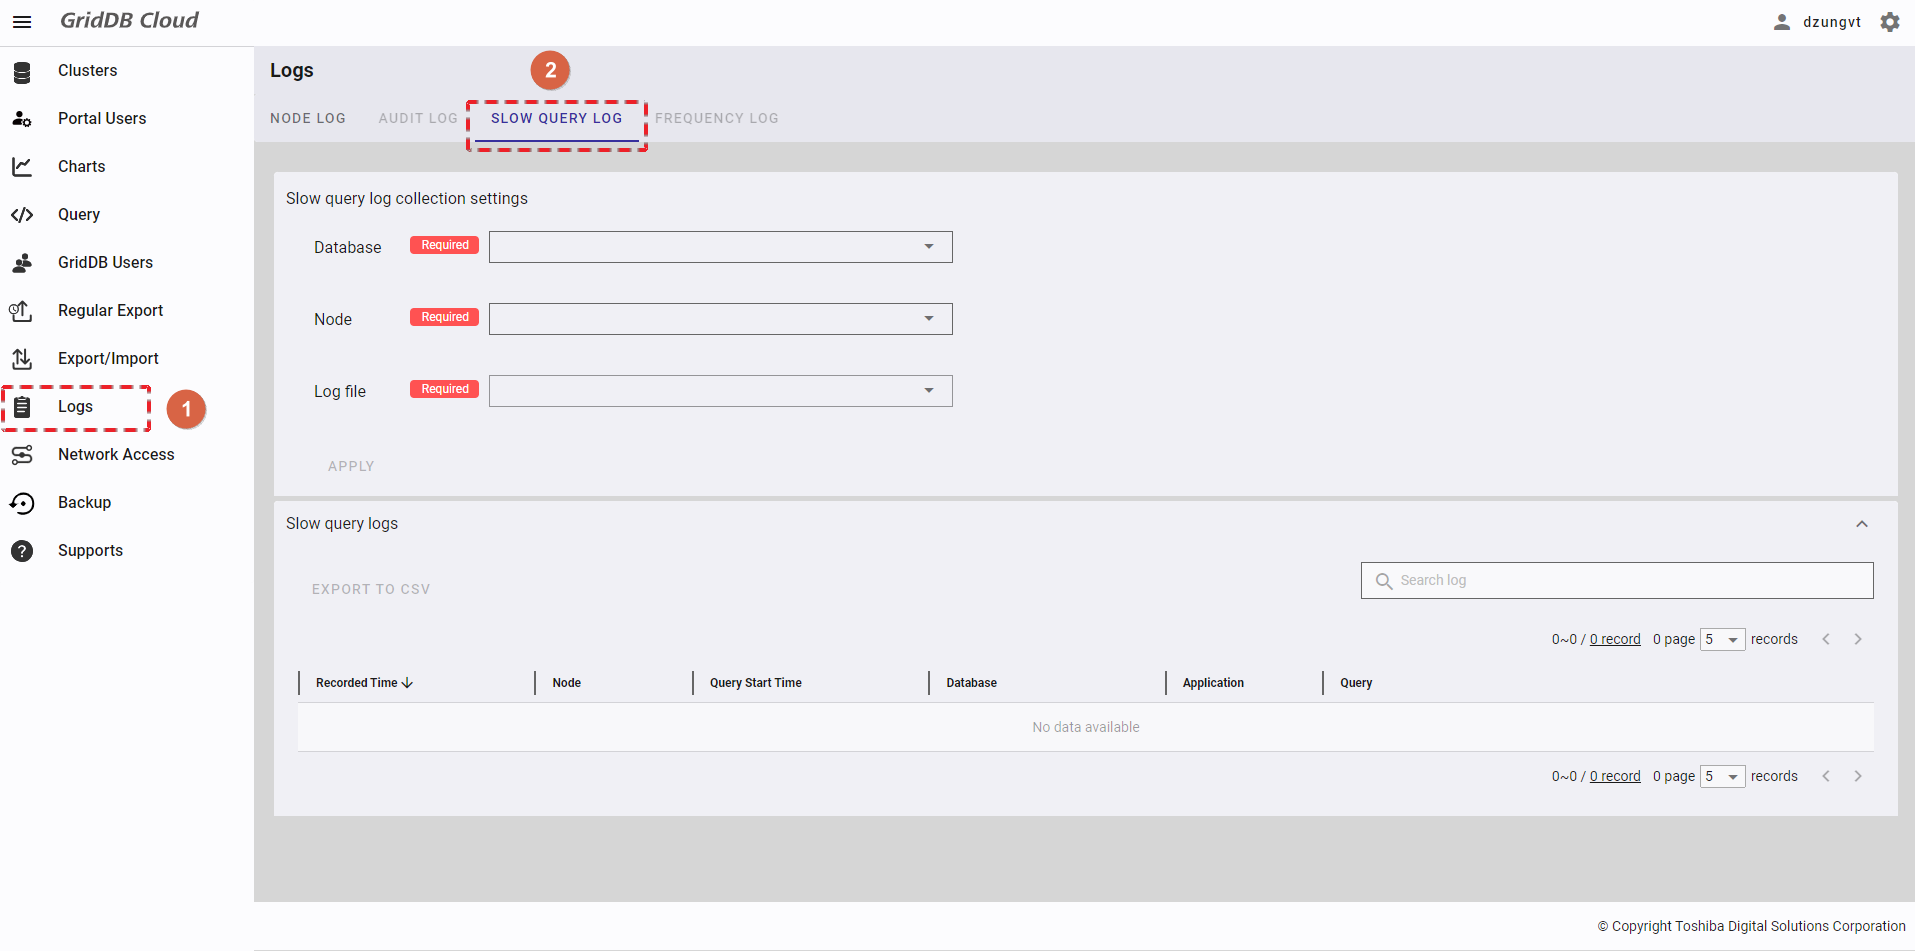This screenshot has height=951, width=1915.
Task: Click the dzungvt username
Action: (1832, 22)
